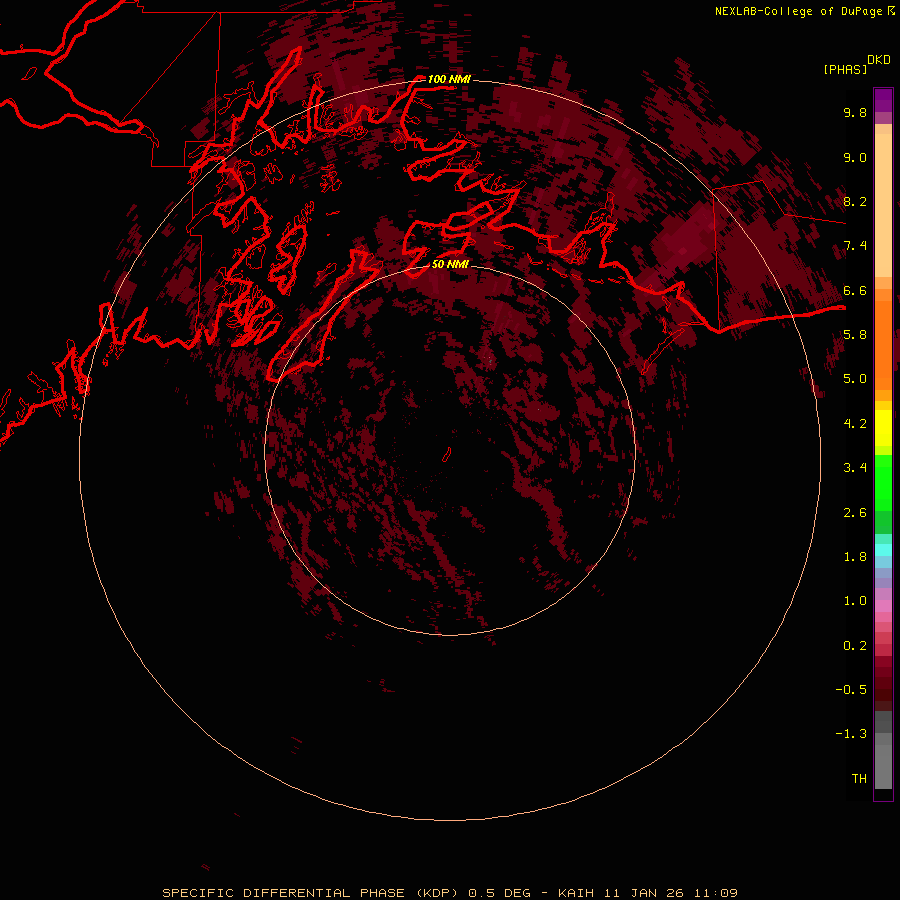900x900 pixels.
Task: Click the gray bottom segment of color bar
Action: pyautogui.click(x=883, y=763)
